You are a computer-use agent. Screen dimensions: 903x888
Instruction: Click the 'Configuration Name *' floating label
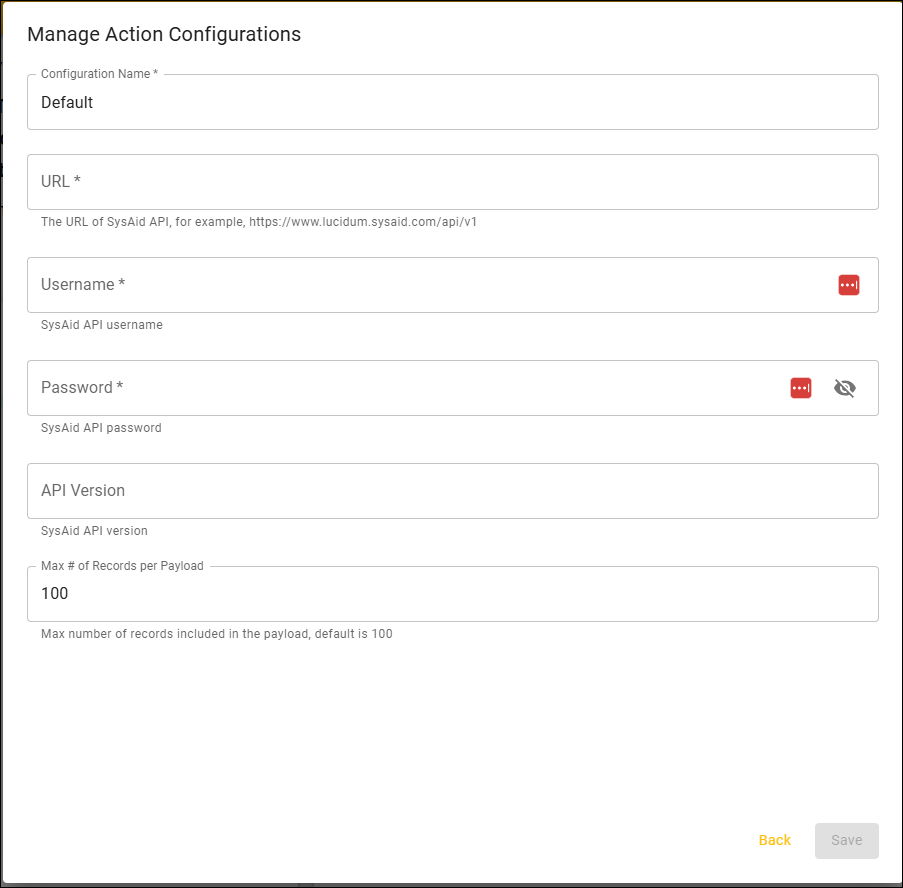point(99,74)
